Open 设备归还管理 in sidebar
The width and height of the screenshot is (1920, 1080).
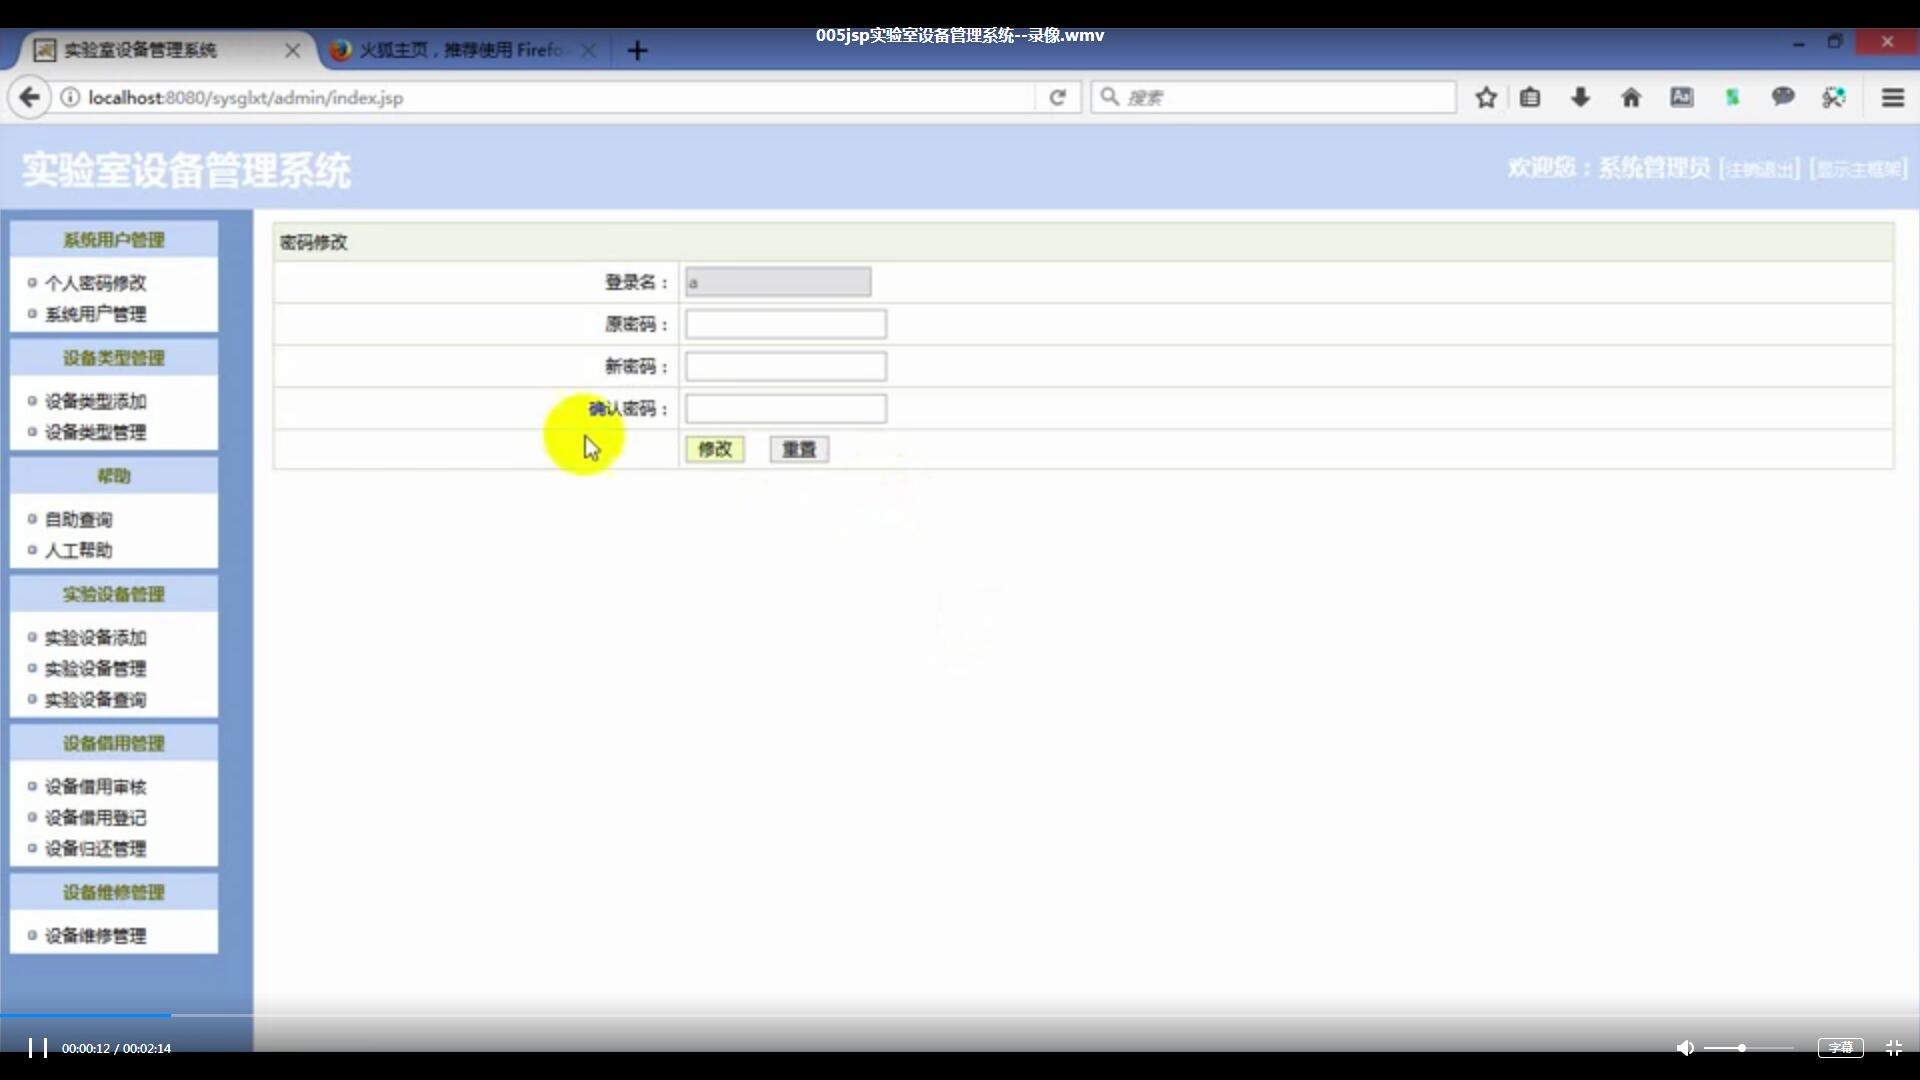click(95, 848)
